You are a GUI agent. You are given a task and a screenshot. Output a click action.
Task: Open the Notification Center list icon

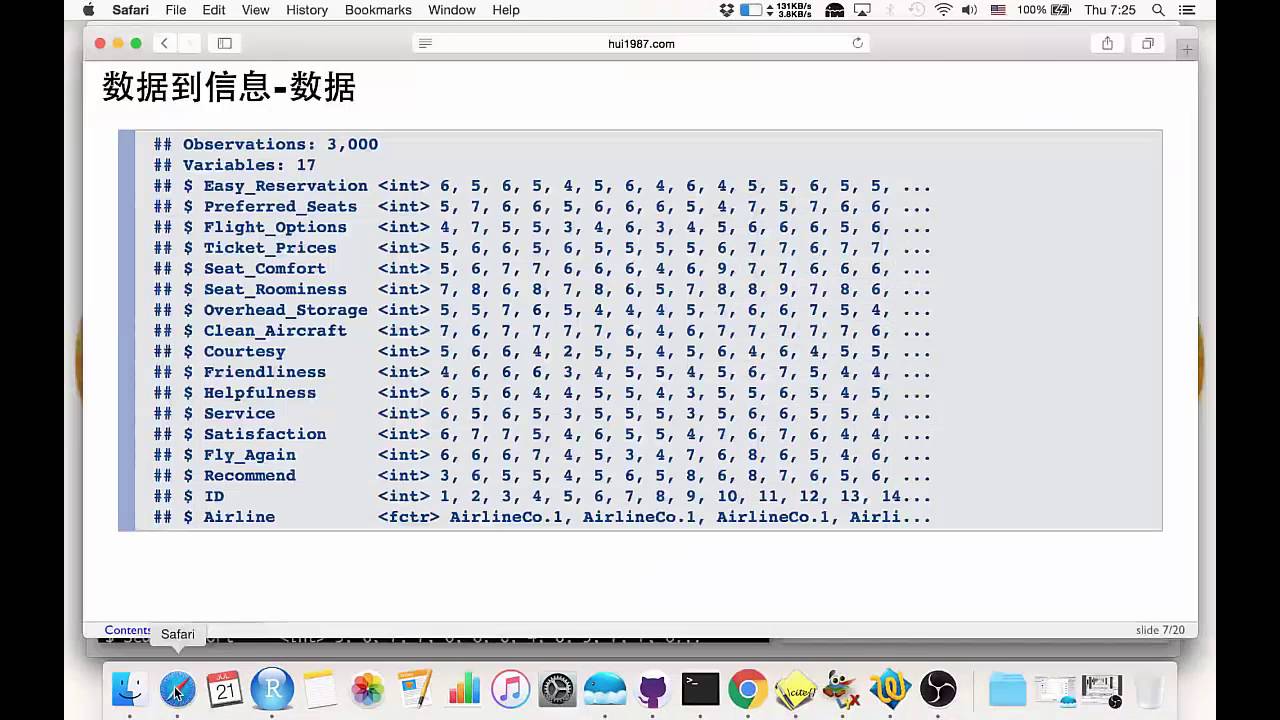pos(1187,10)
